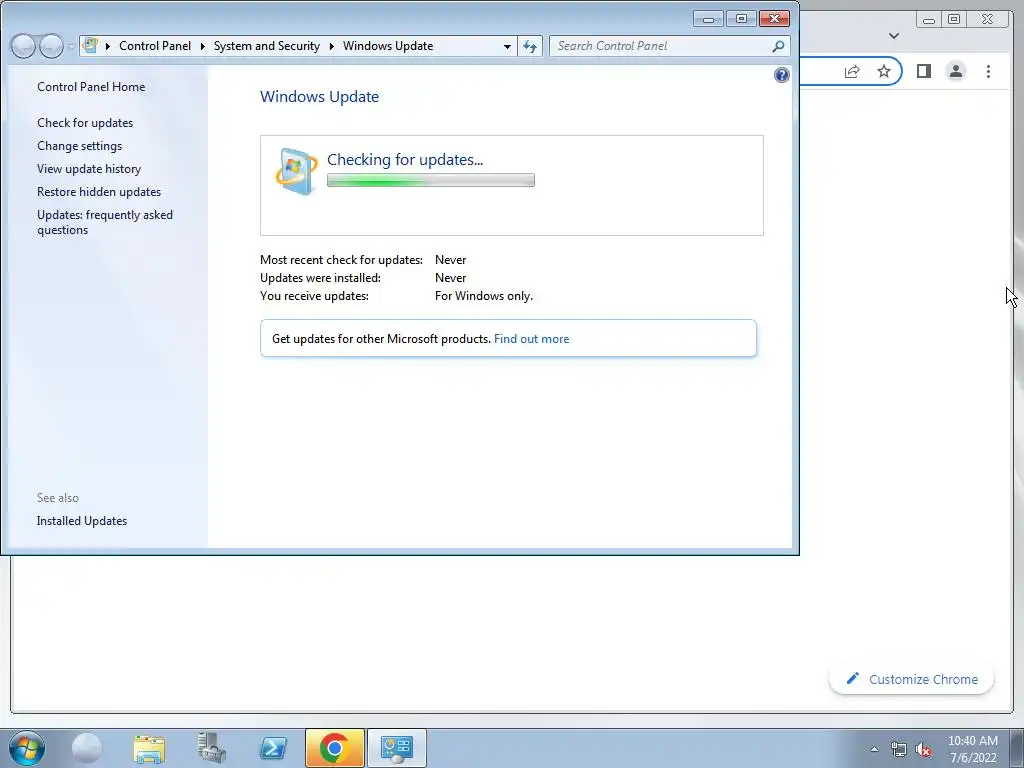Screen dimensions: 1024x768
Task: Expand the arrow before Control Panel breadcrumb
Action: 108,46
